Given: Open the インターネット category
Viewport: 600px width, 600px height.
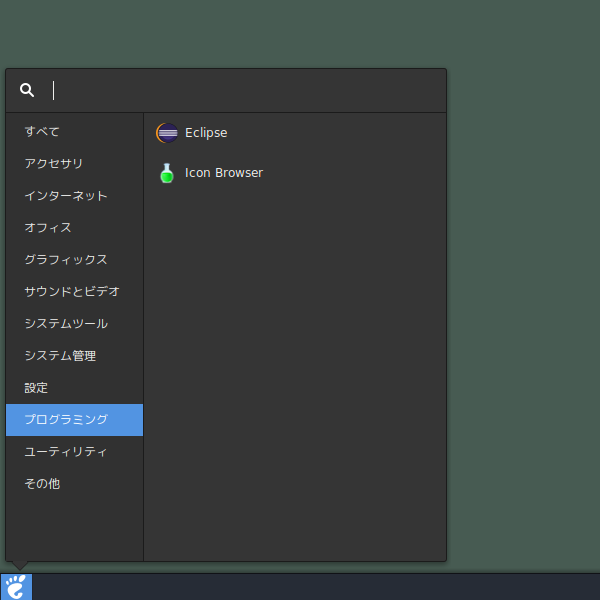Looking at the screenshot, I should point(75,196).
